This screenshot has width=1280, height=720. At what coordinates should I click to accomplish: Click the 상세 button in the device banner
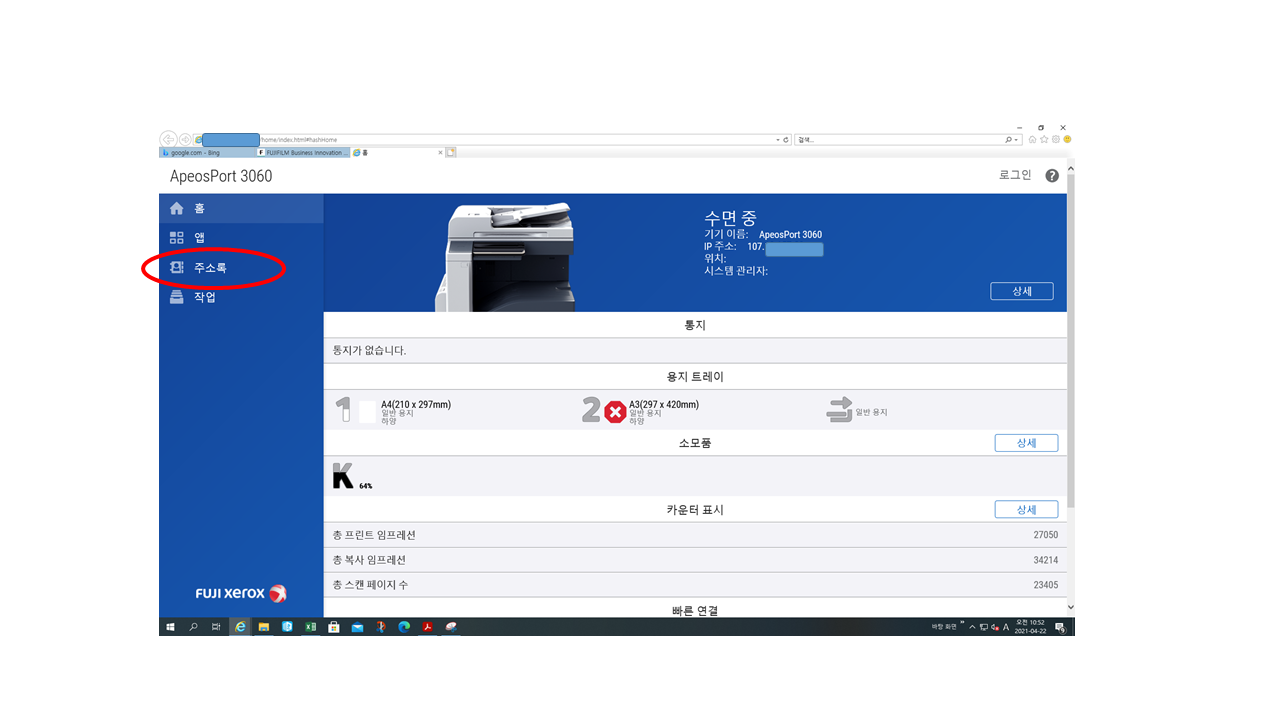click(1021, 291)
